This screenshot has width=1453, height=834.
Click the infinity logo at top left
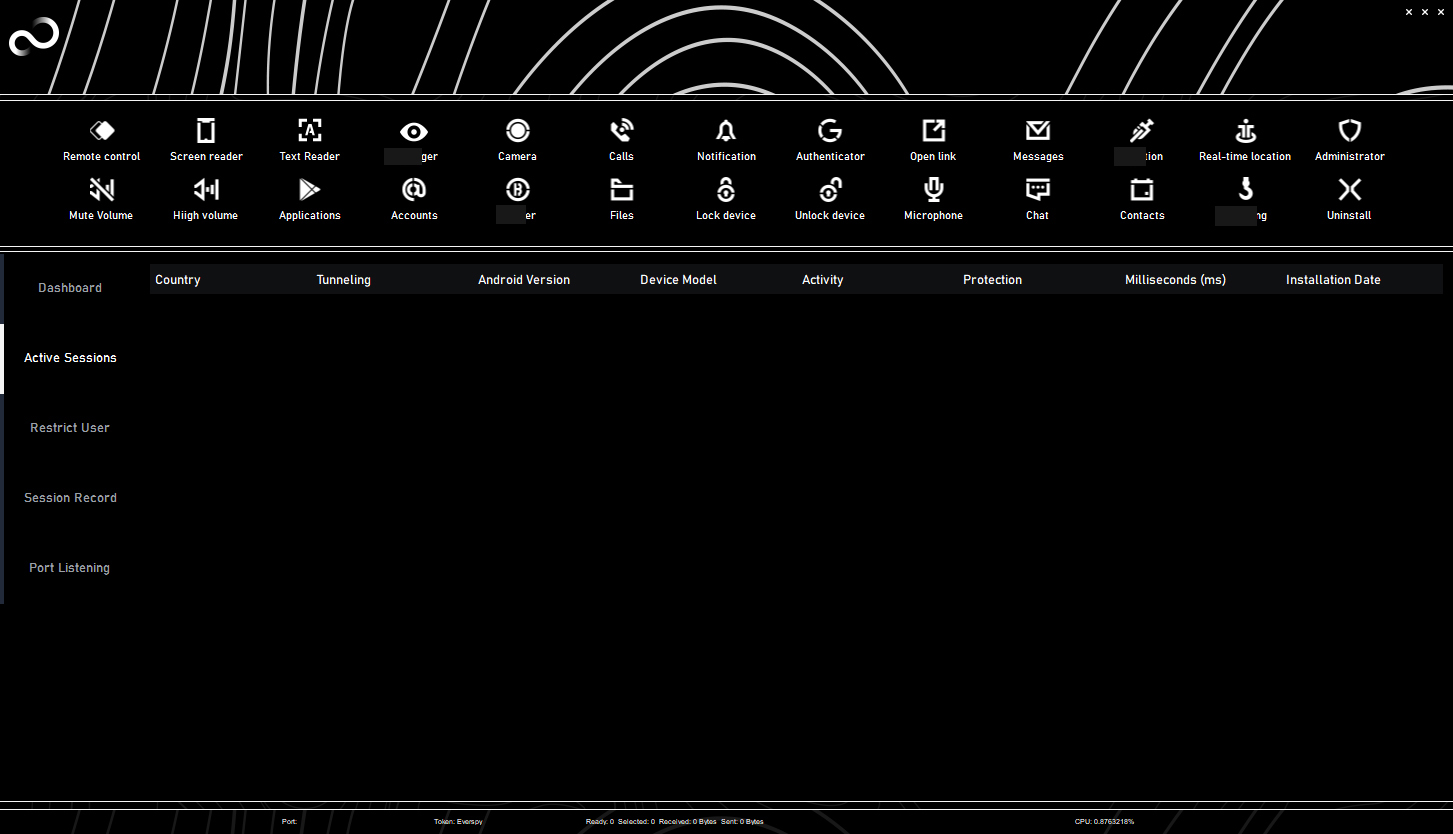pyautogui.click(x=34, y=38)
